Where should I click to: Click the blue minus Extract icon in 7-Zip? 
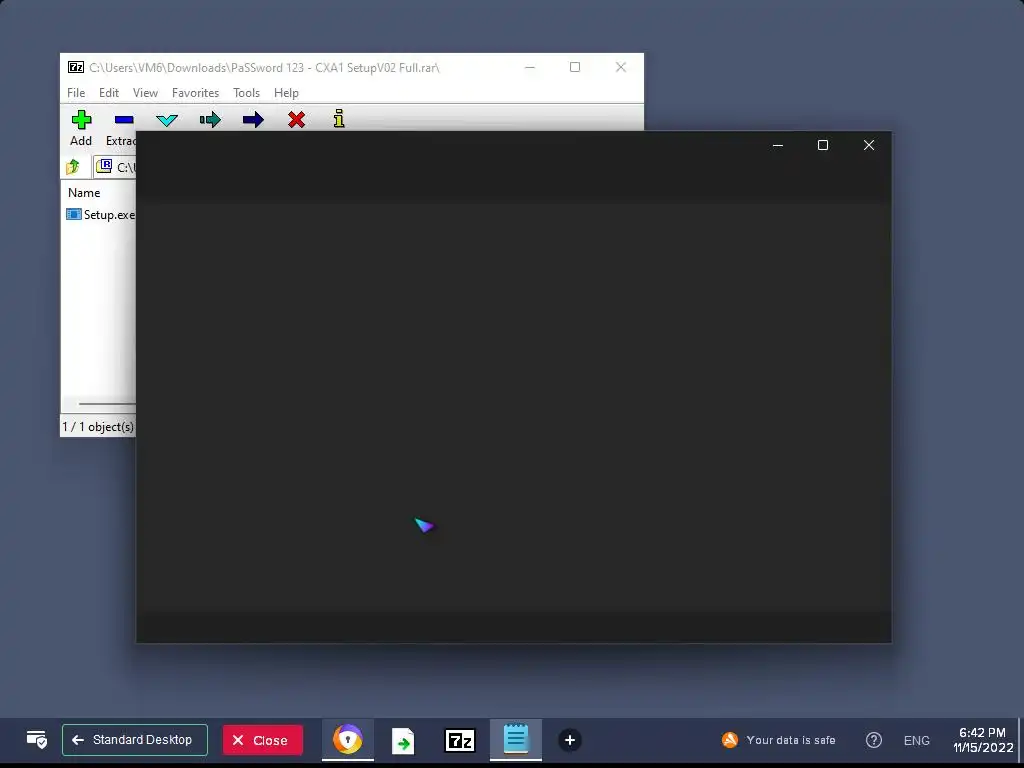(124, 120)
